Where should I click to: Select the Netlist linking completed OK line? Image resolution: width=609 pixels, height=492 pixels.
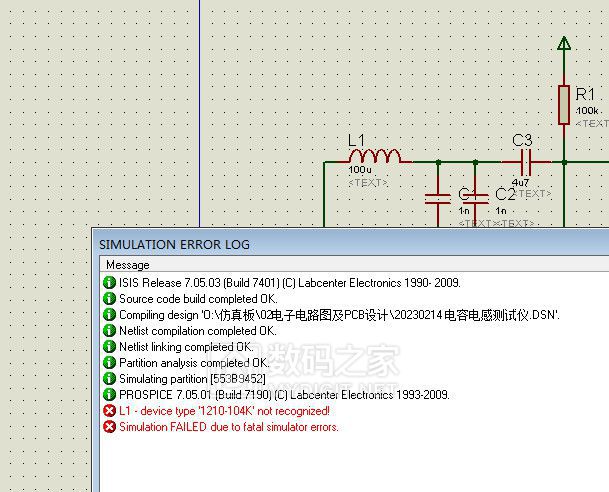(x=186, y=347)
